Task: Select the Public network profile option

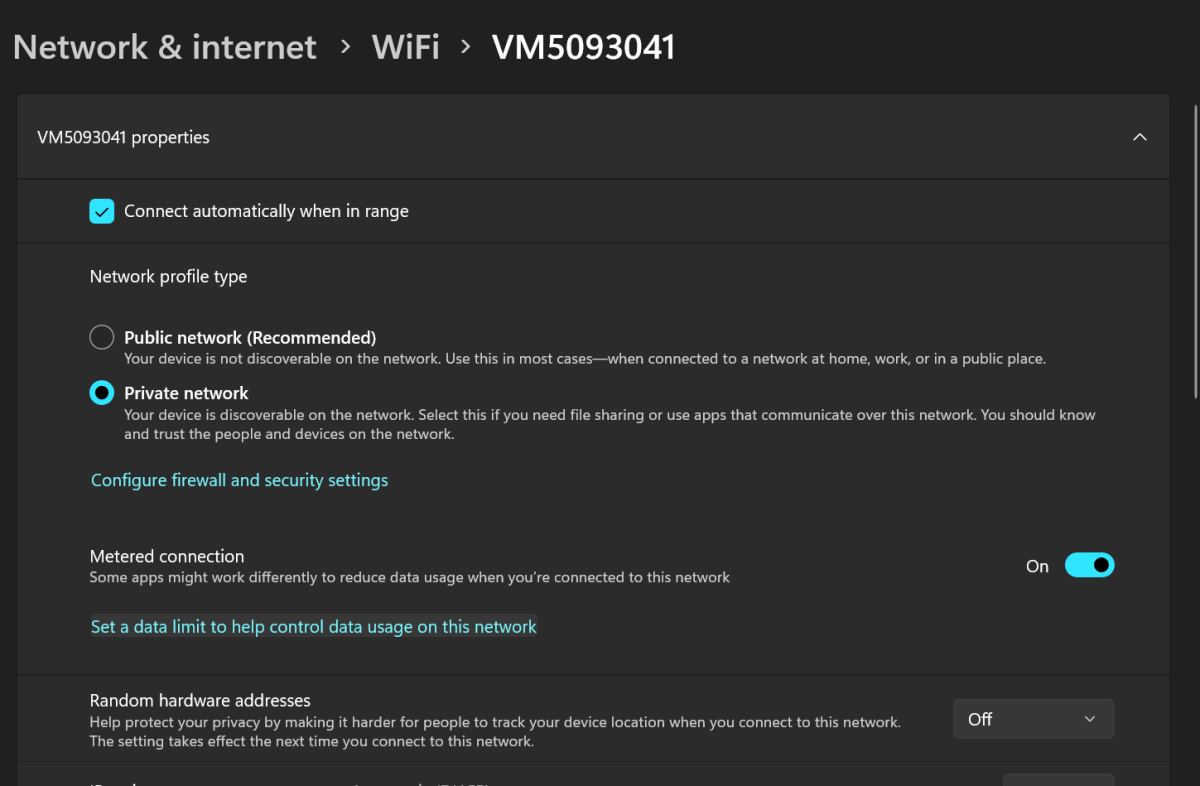Action: (x=101, y=337)
